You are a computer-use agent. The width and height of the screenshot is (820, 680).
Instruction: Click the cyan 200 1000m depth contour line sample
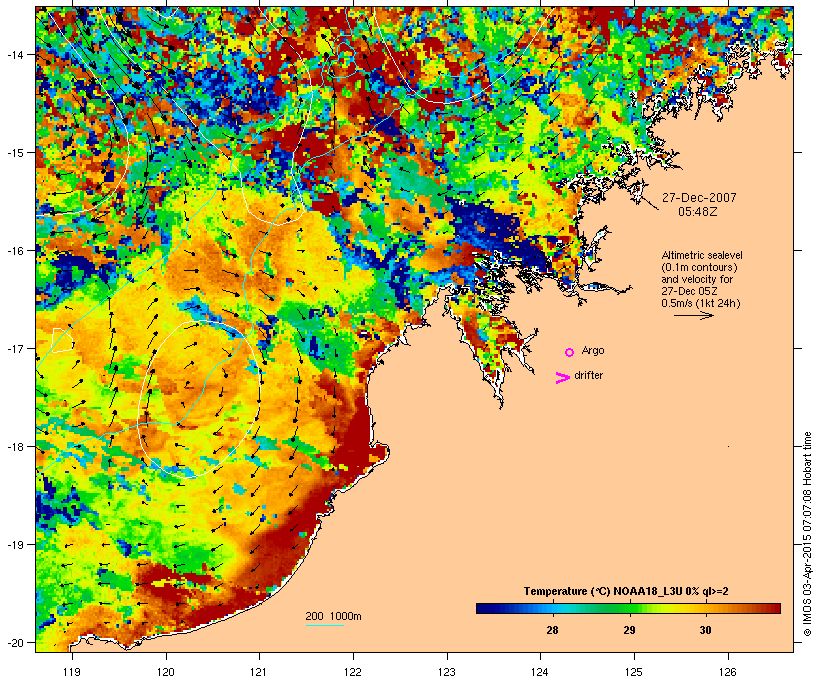325,625
